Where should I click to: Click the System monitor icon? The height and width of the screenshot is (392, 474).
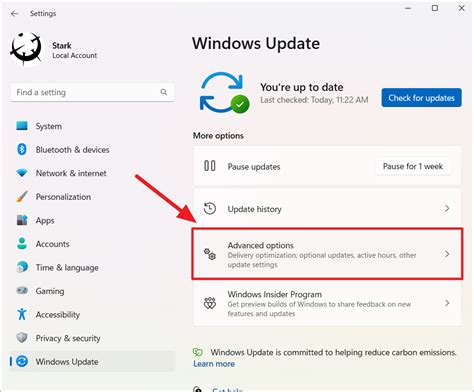(x=22, y=126)
